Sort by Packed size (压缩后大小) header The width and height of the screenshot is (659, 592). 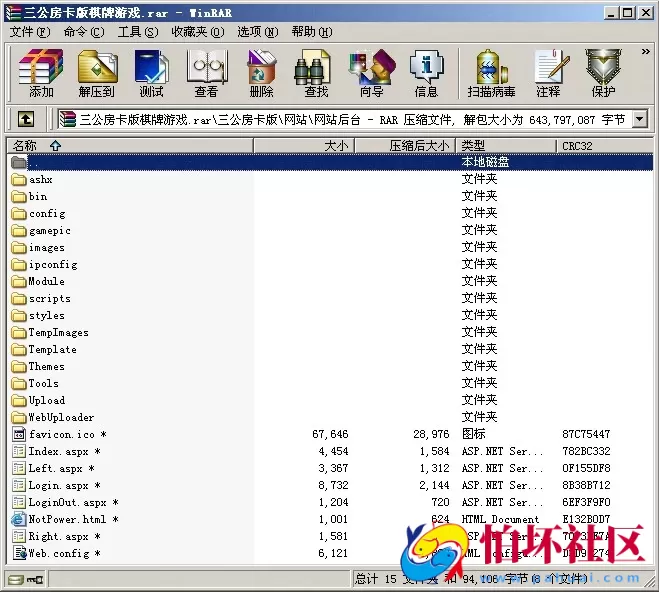tap(405, 146)
